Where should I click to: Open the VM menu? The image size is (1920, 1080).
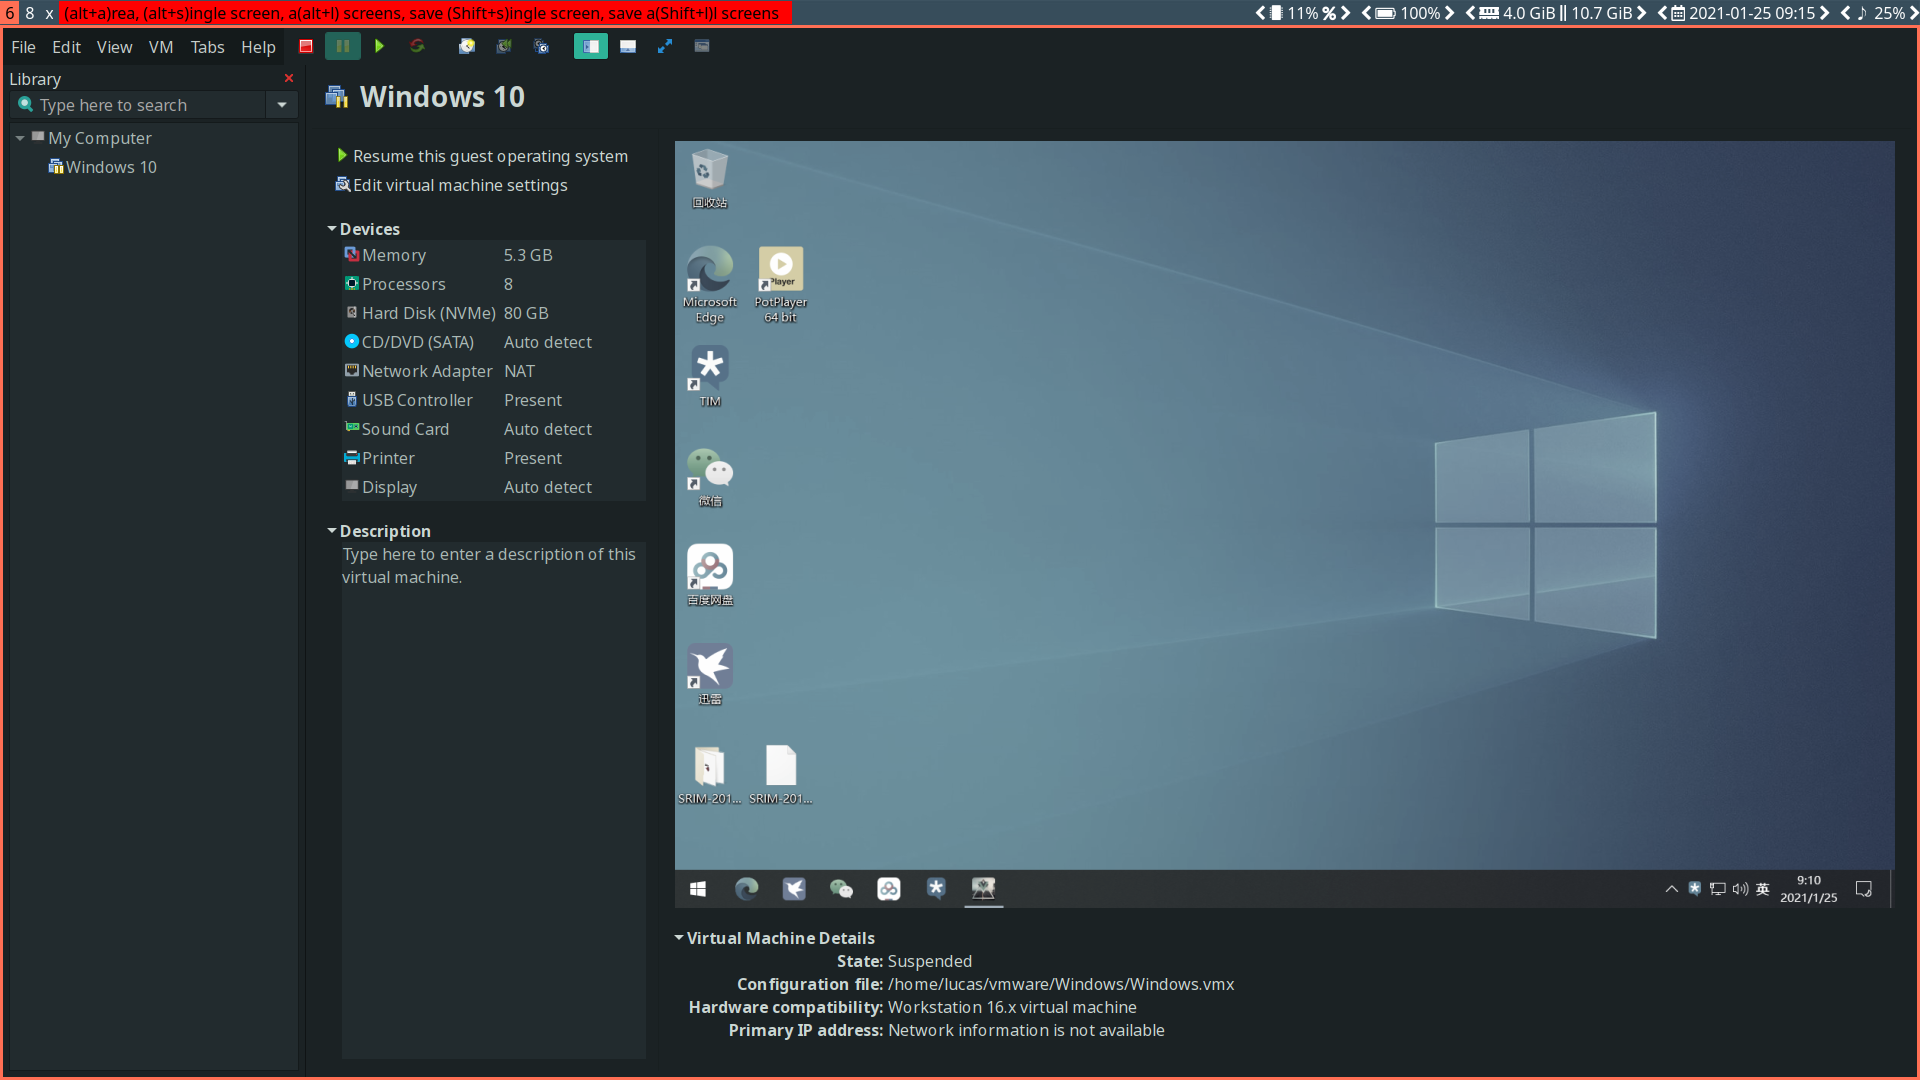[x=160, y=47]
